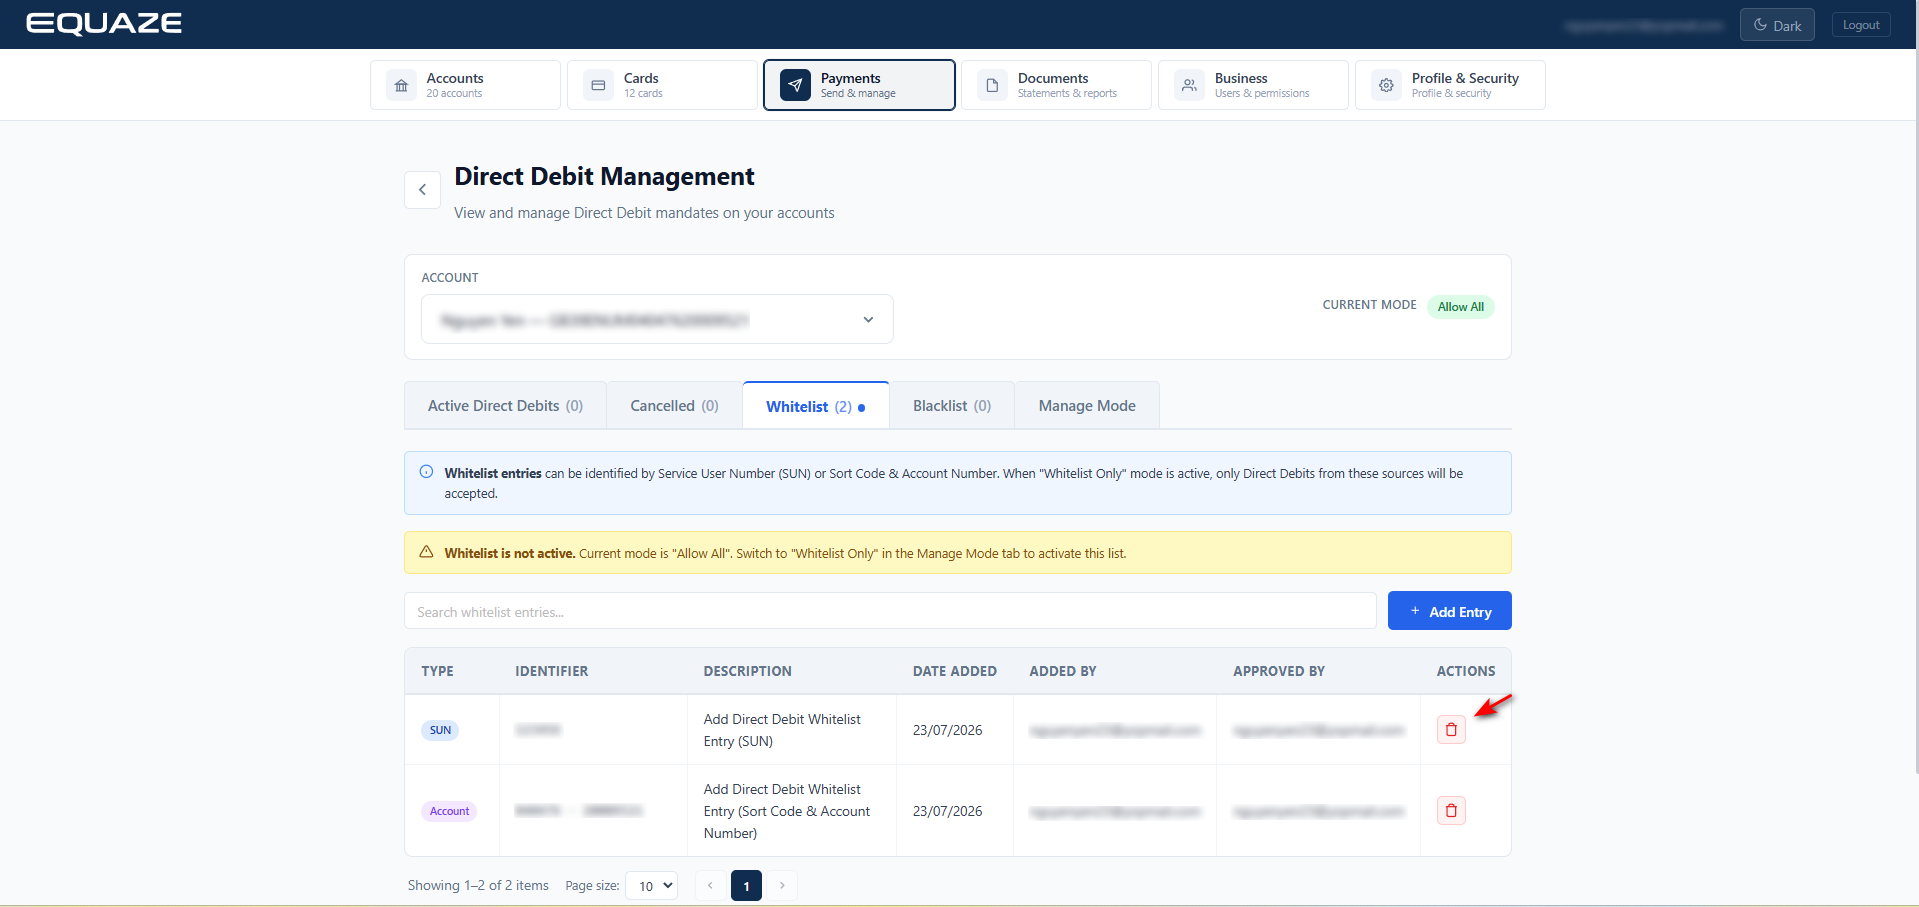The image size is (1919, 907).
Task: Open the Blacklist tab
Action: pyautogui.click(x=951, y=406)
